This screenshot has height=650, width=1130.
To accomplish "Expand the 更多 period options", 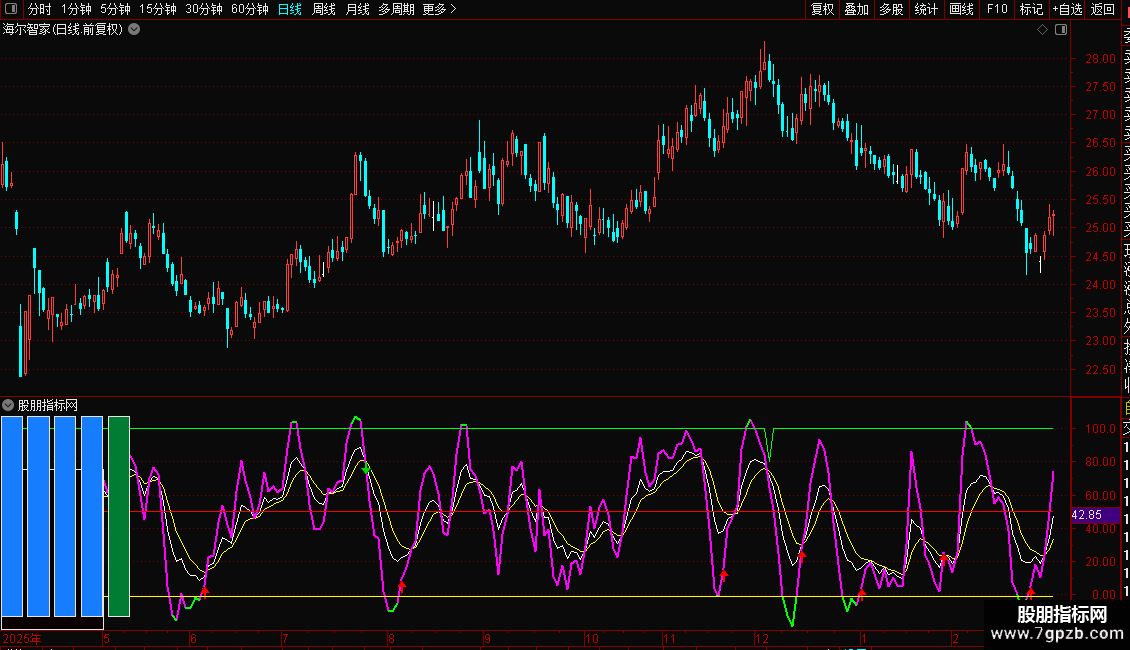I will (x=439, y=9).
